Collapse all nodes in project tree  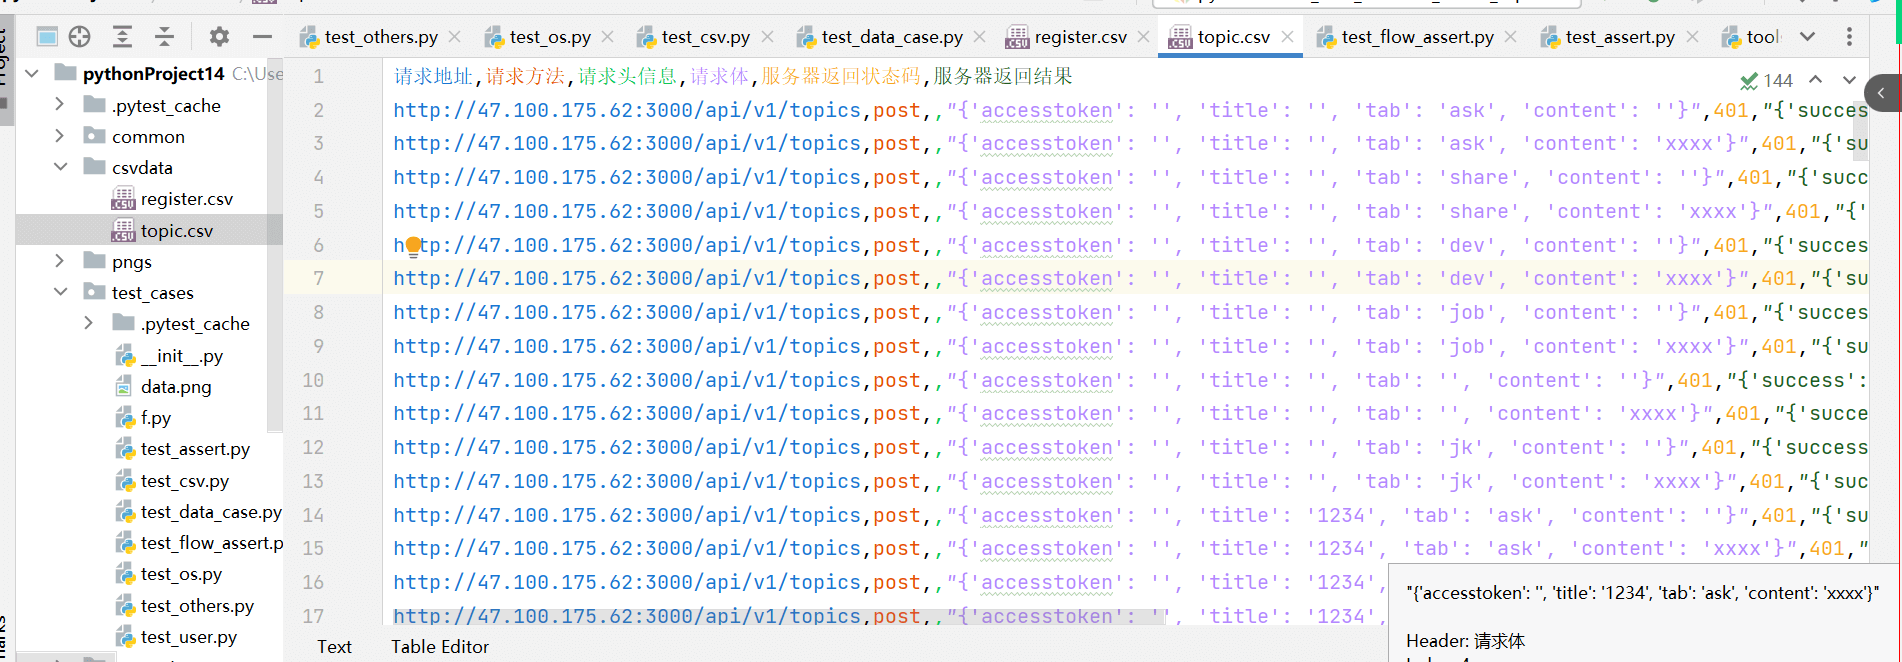click(164, 37)
